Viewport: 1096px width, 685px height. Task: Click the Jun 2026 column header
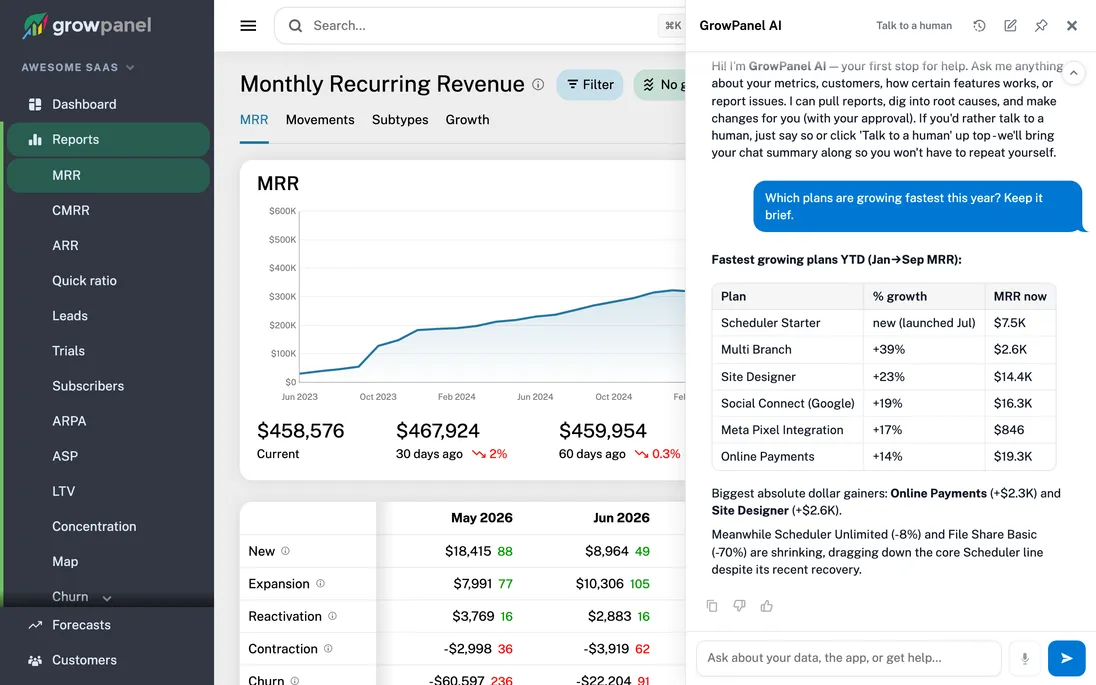pos(621,518)
